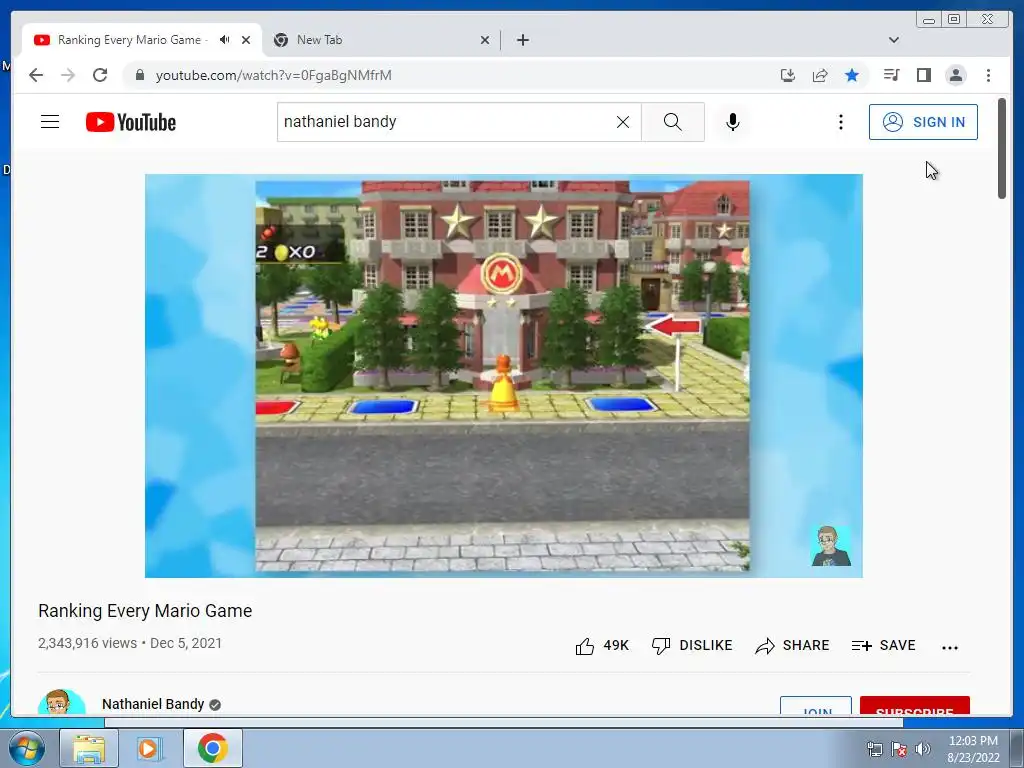The height and width of the screenshot is (768, 1024).
Task: Open the Windows Start menu
Action: (x=26, y=748)
